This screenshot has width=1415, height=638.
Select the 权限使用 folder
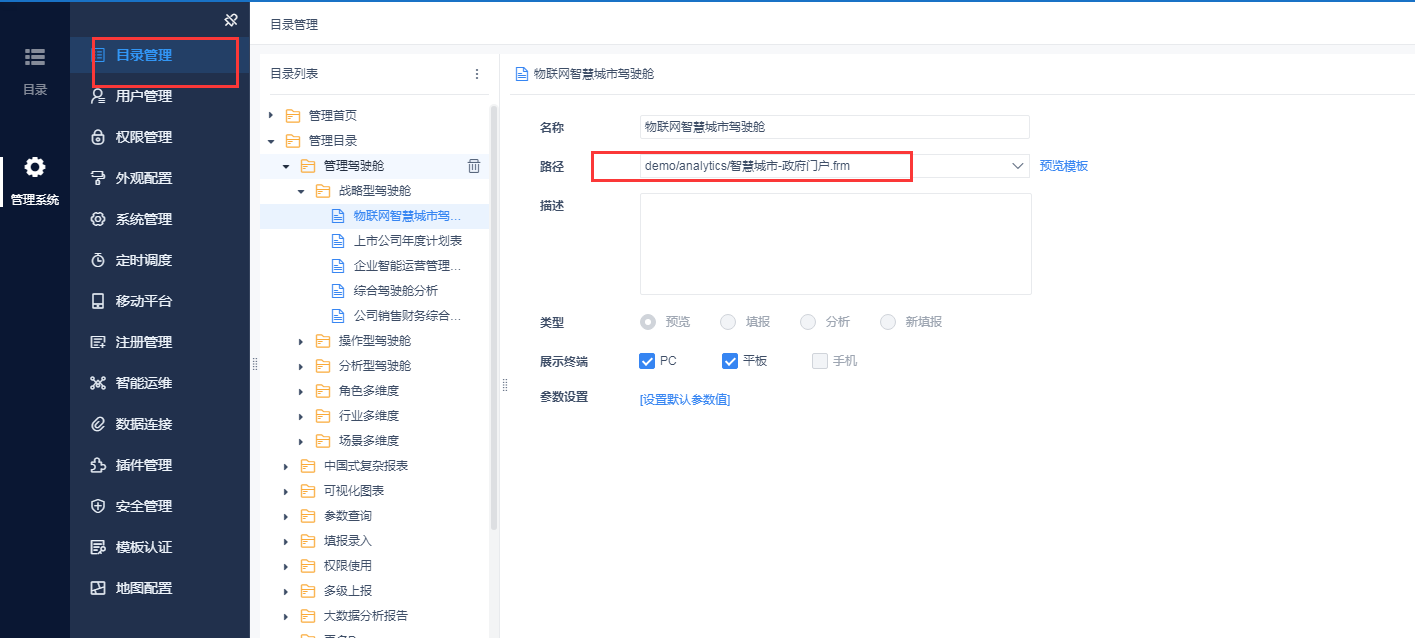pyautogui.click(x=348, y=566)
